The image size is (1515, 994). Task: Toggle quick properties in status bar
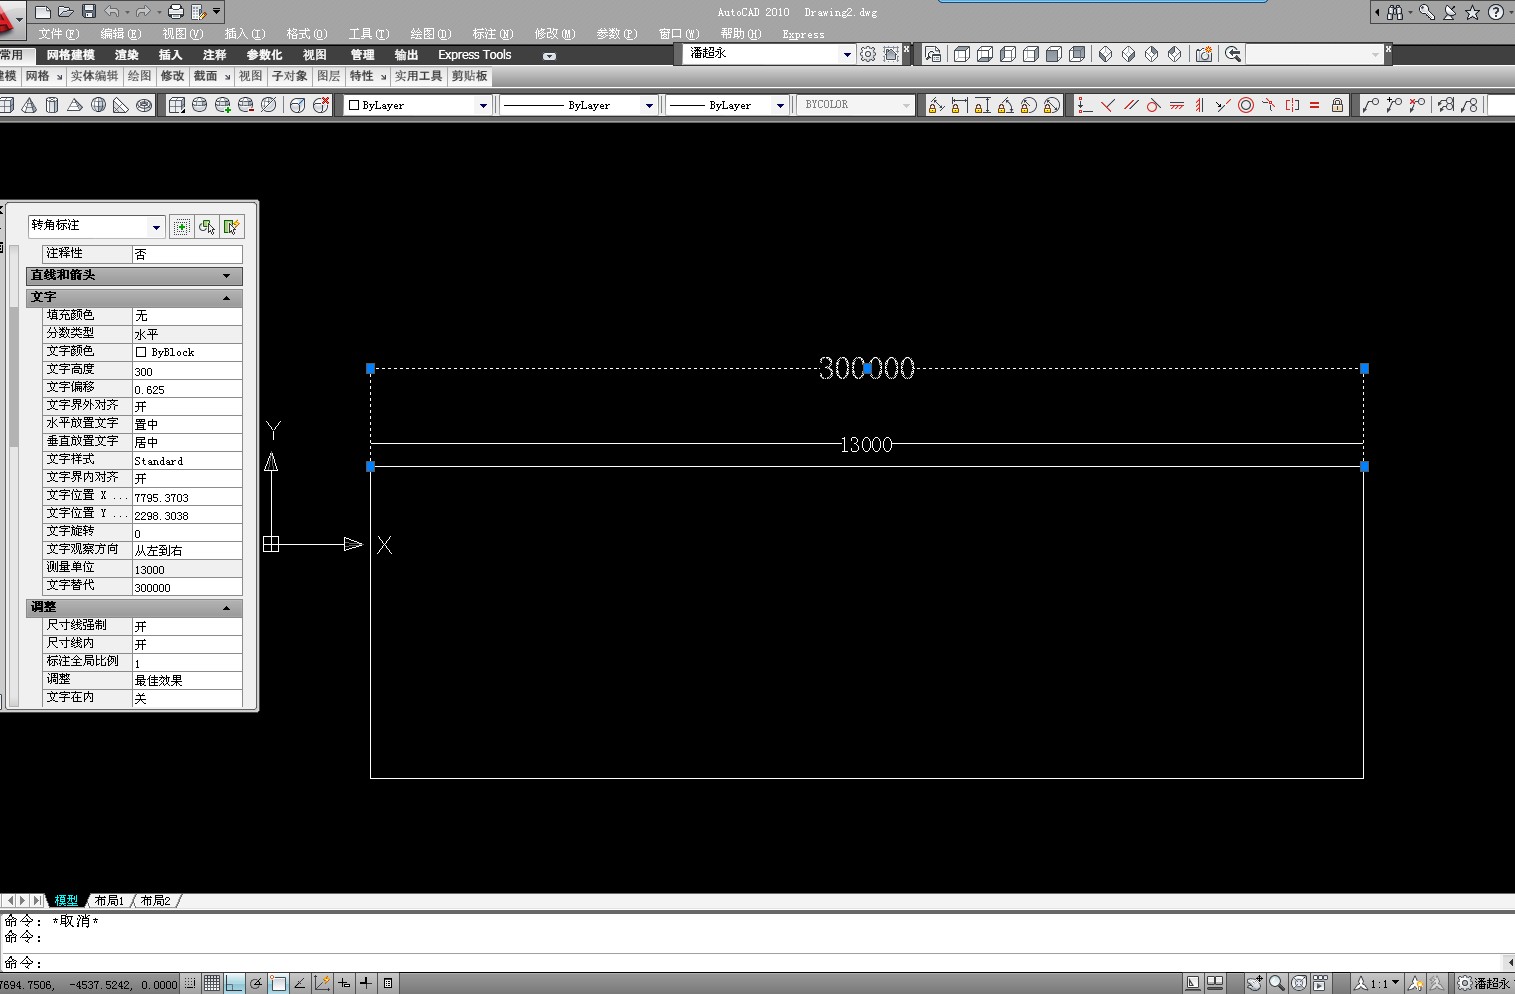[x=388, y=984]
